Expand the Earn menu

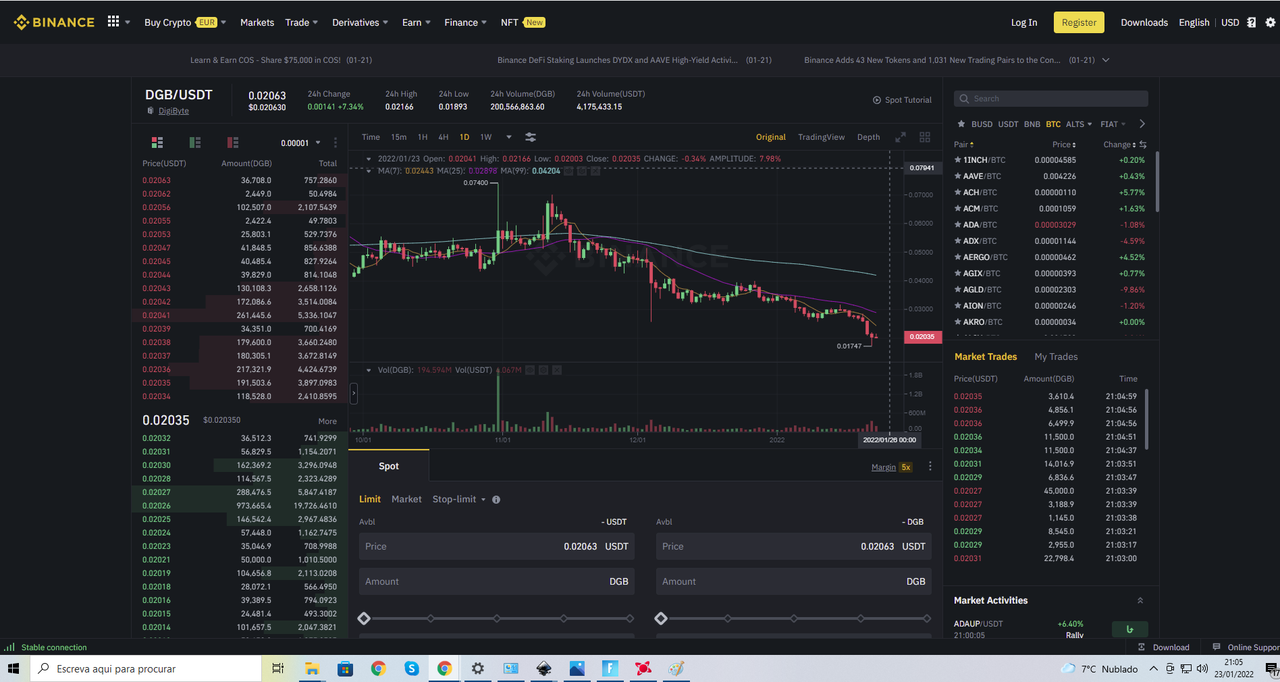click(x=416, y=22)
